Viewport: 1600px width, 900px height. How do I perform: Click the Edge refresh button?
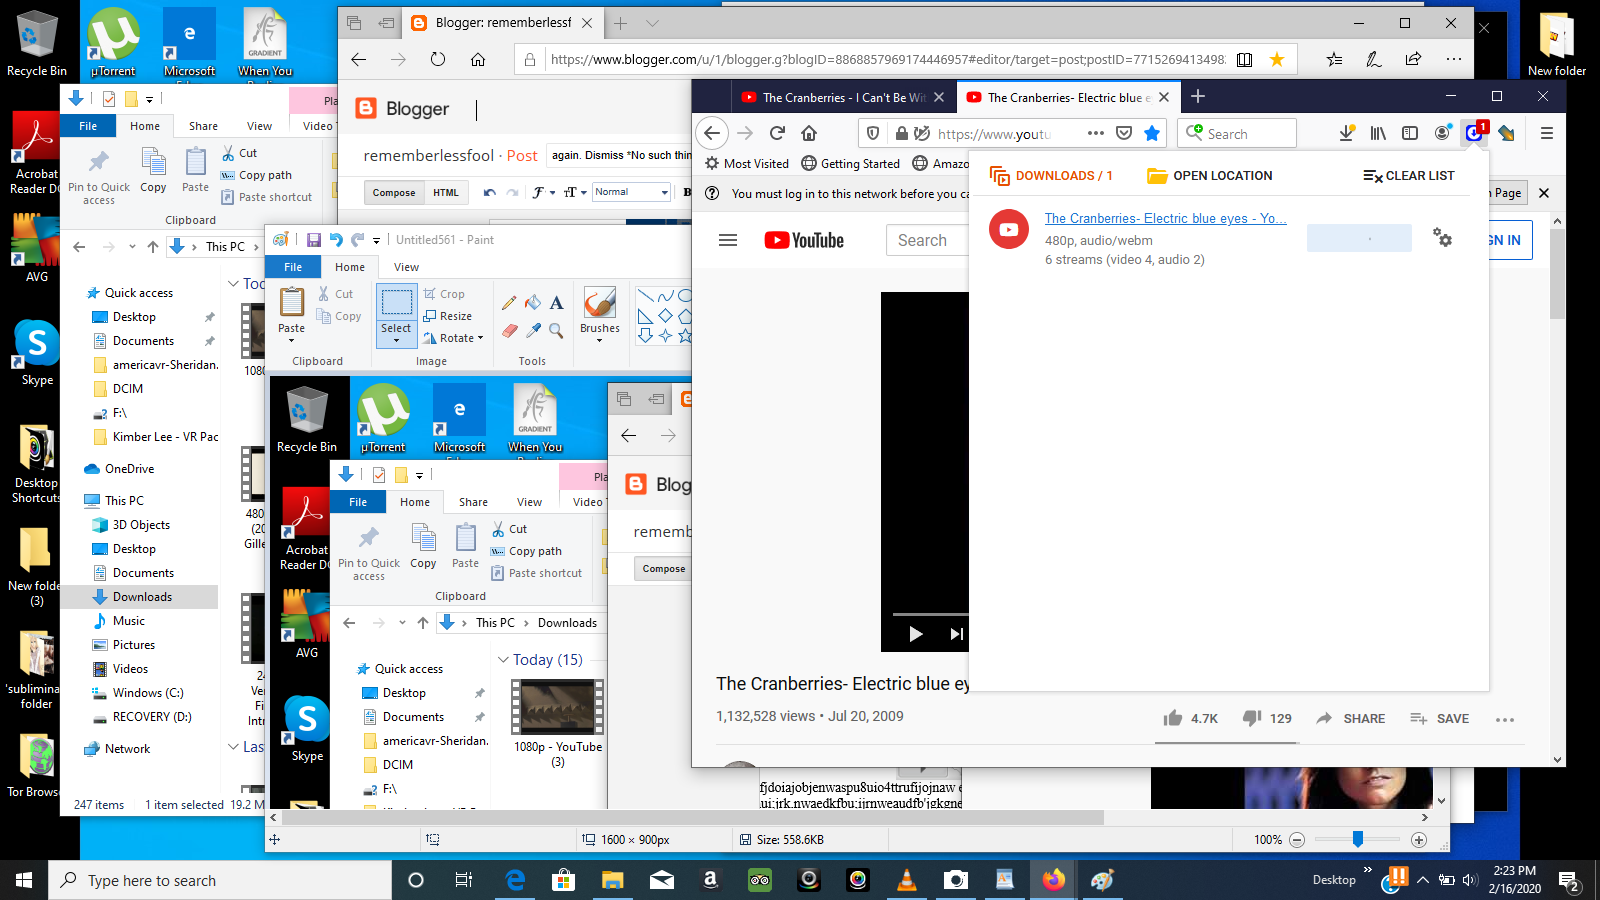click(438, 59)
